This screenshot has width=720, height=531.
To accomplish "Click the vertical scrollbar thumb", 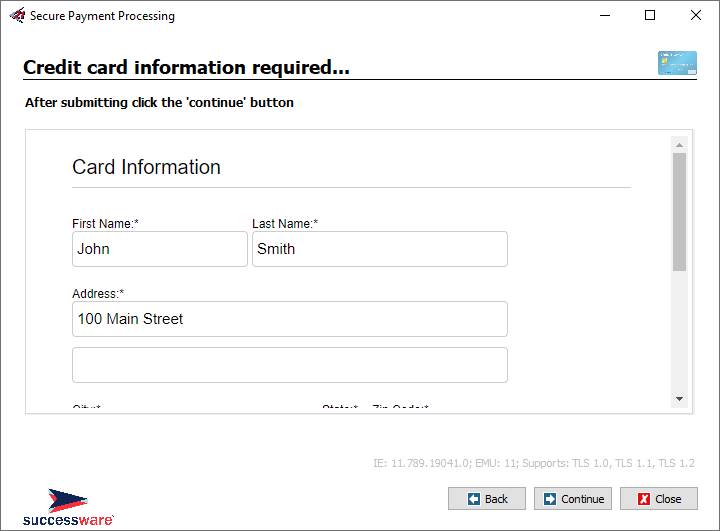I will [x=679, y=211].
